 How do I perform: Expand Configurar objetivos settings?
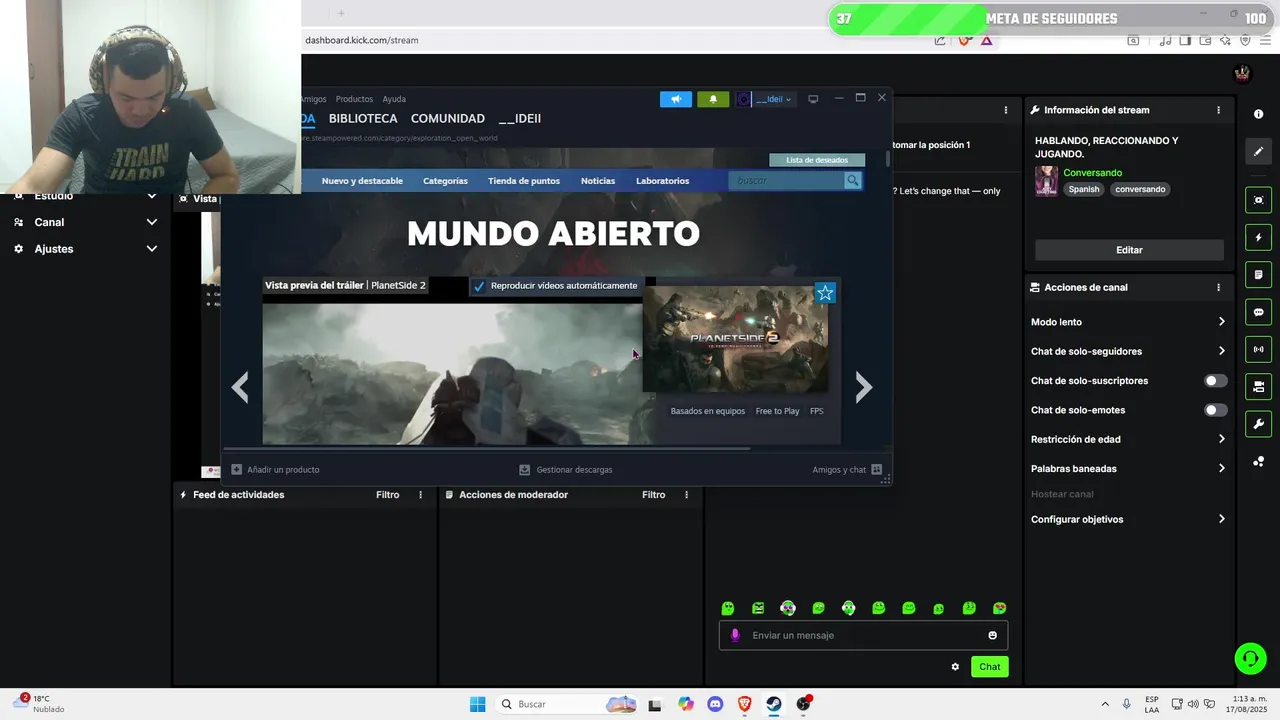pos(1128,519)
